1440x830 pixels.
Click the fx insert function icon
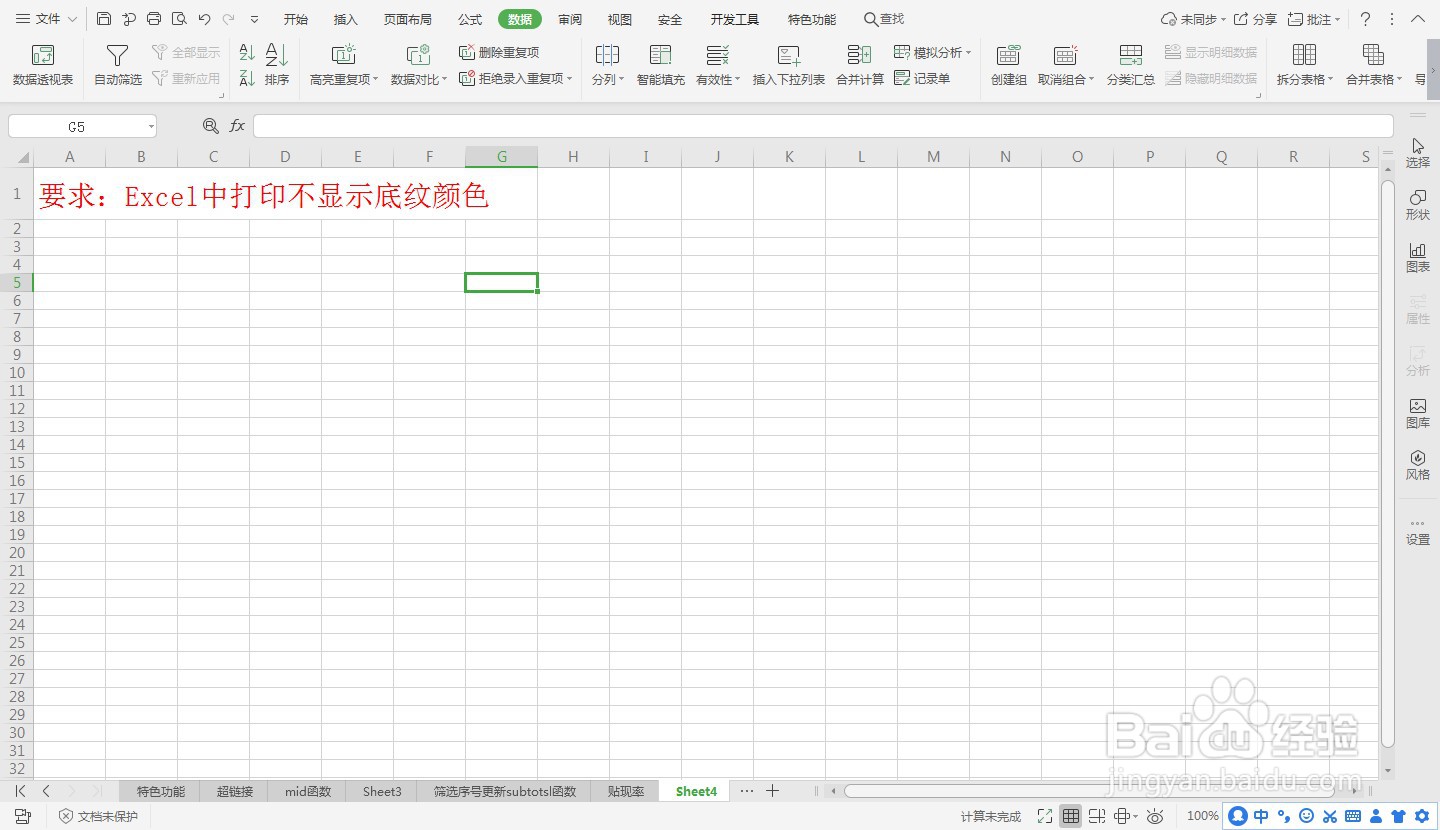pyautogui.click(x=237, y=126)
